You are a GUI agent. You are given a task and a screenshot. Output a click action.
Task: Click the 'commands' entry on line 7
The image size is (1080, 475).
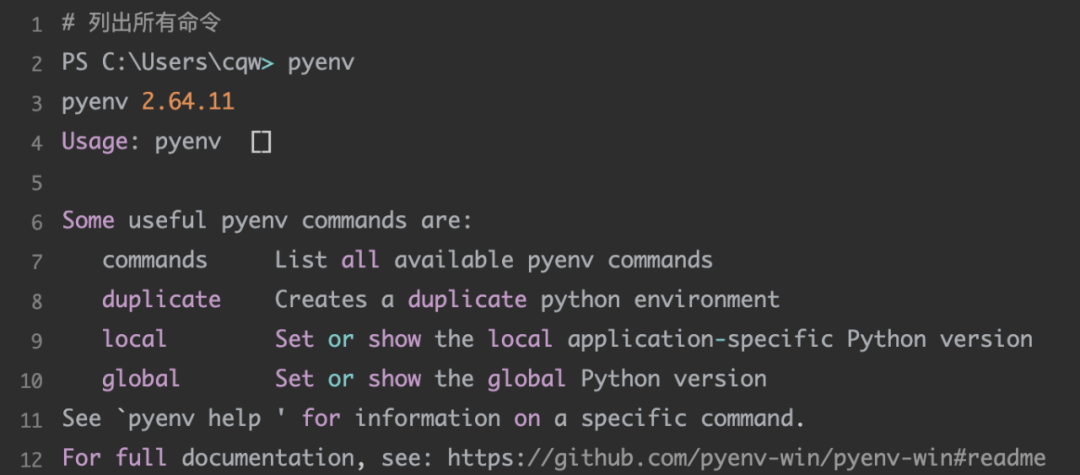click(x=155, y=260)
